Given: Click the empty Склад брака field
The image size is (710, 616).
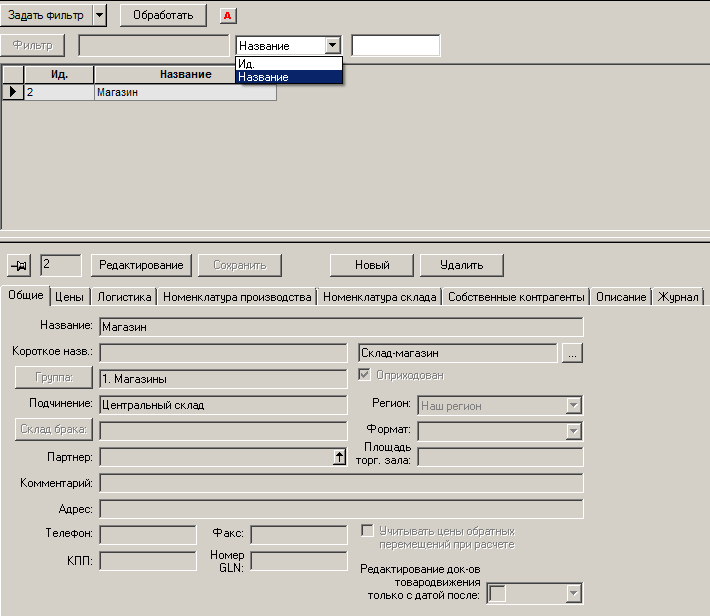Looking at the screenshot, I should [223, 431].
